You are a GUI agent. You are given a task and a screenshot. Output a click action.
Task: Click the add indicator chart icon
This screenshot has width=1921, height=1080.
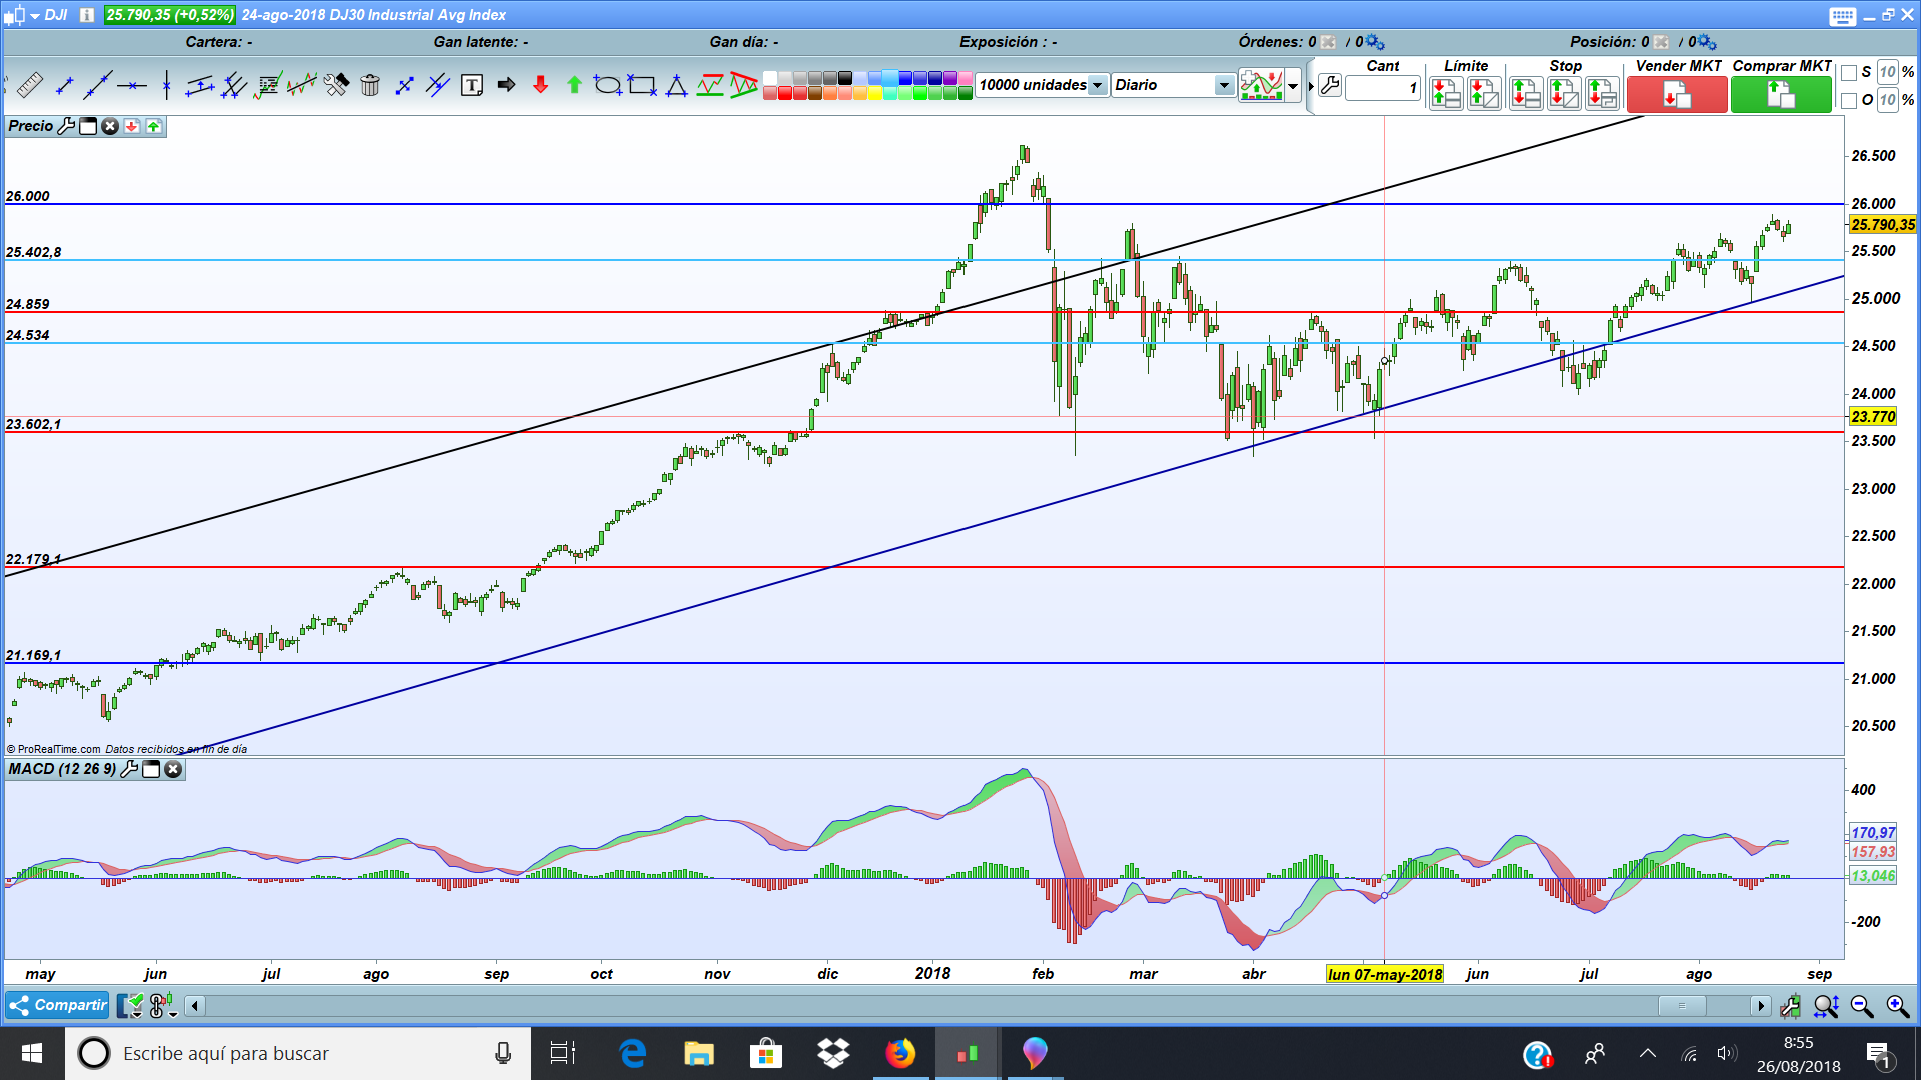pos(1261,85)
